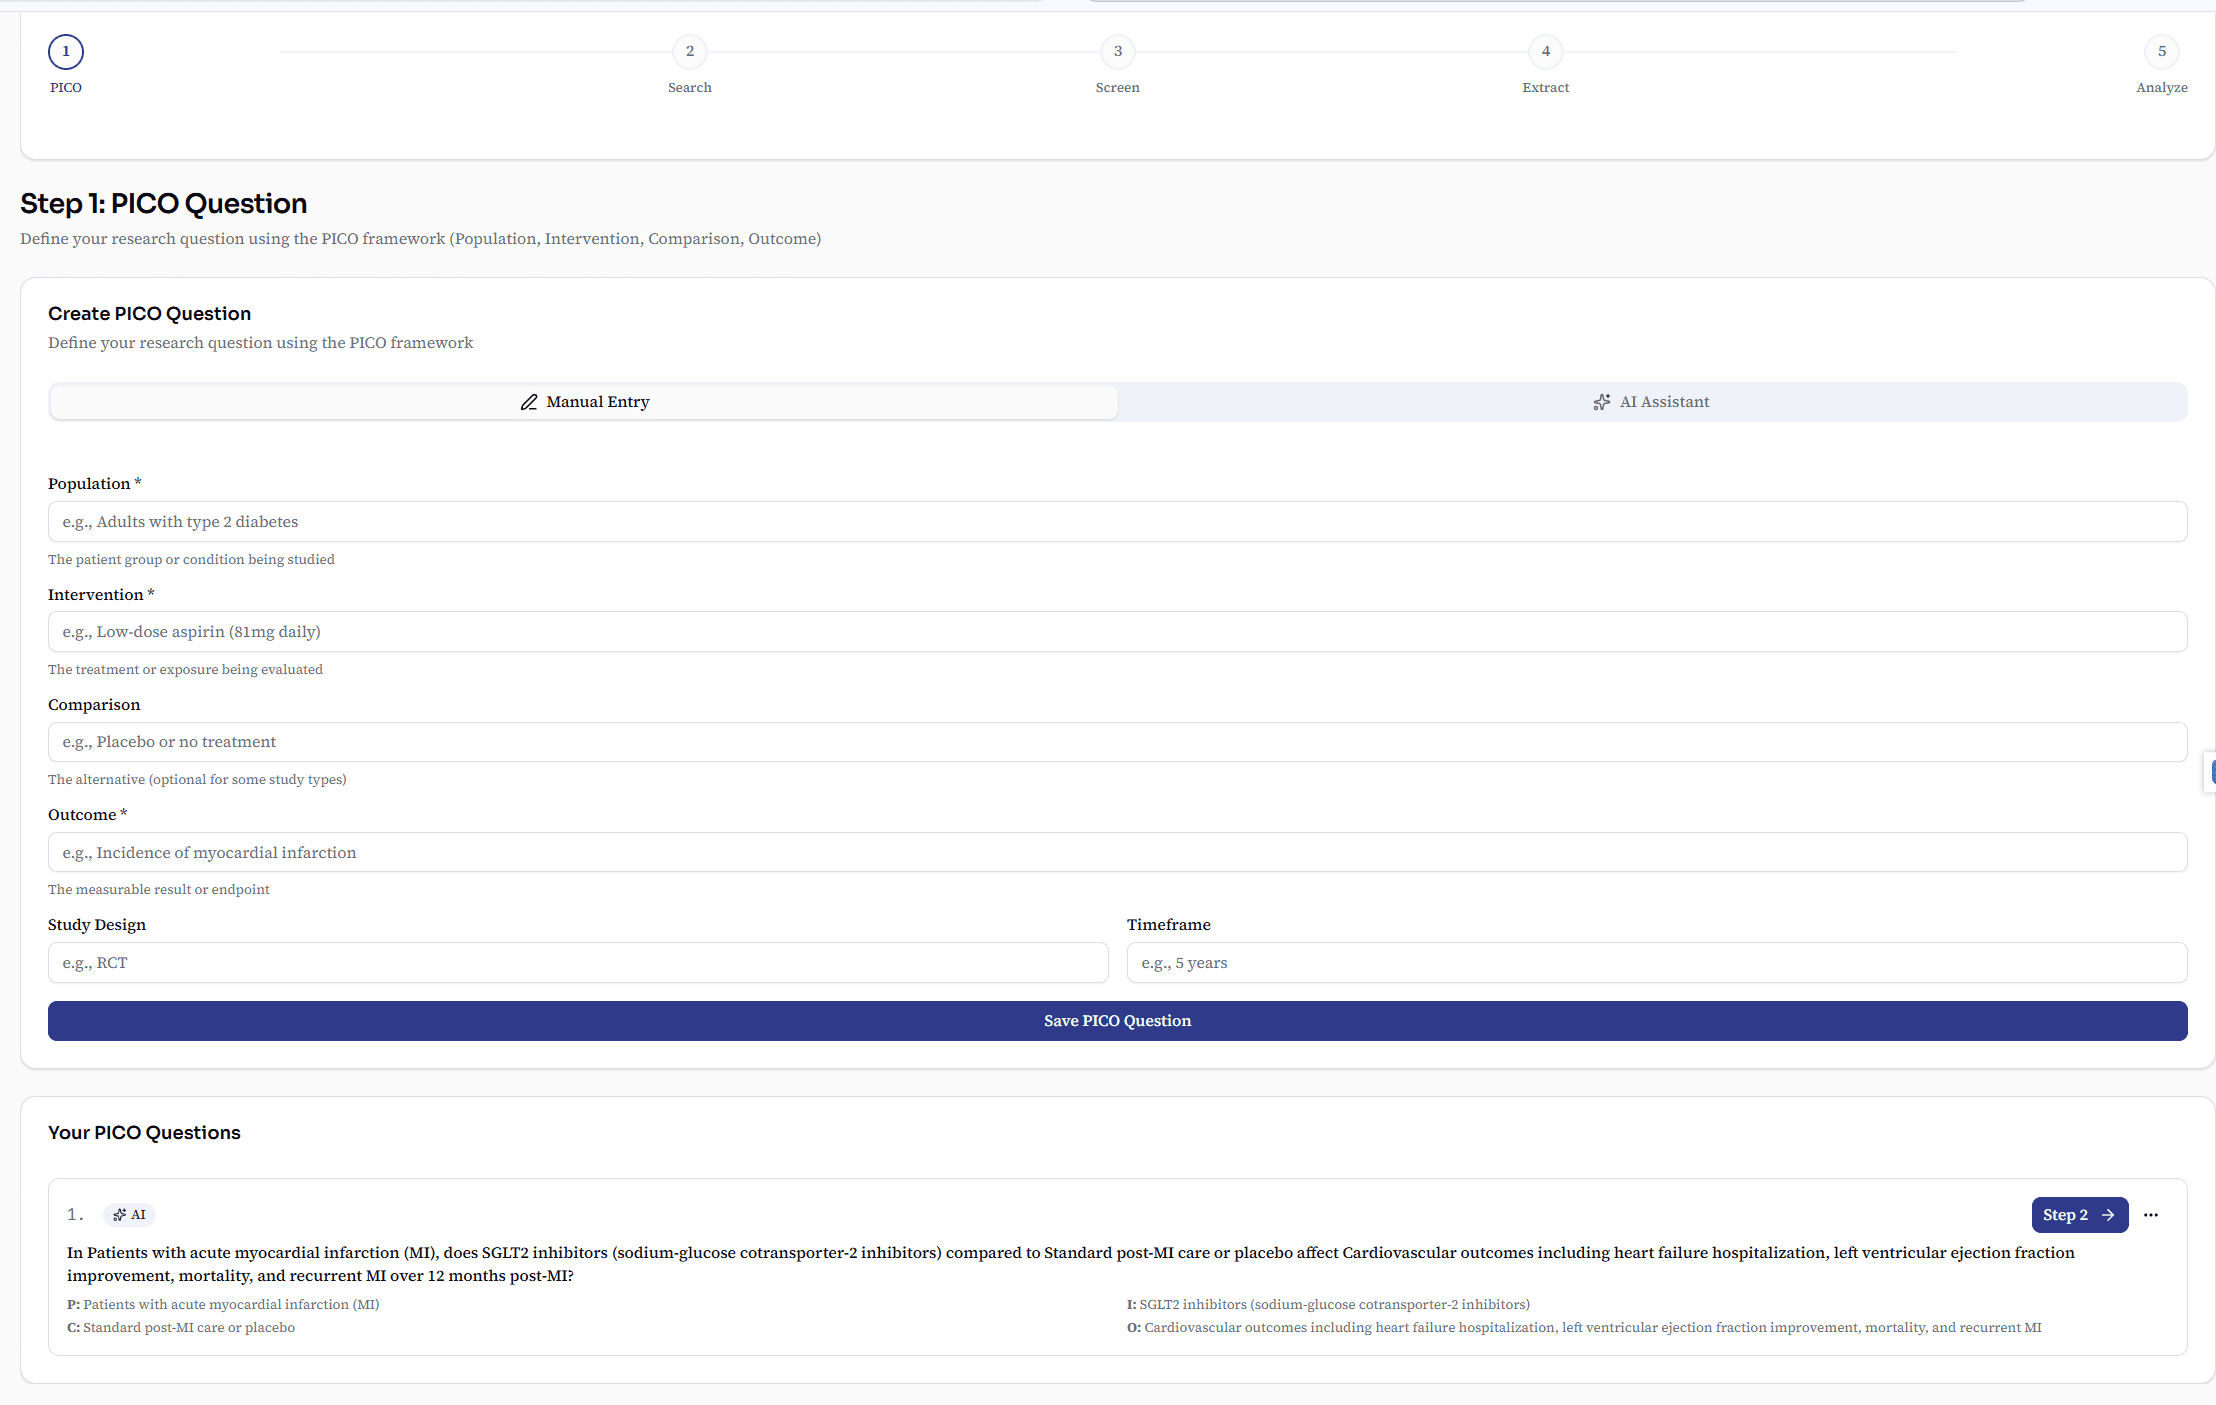Go to step 2 Search circle

point(689,51)
